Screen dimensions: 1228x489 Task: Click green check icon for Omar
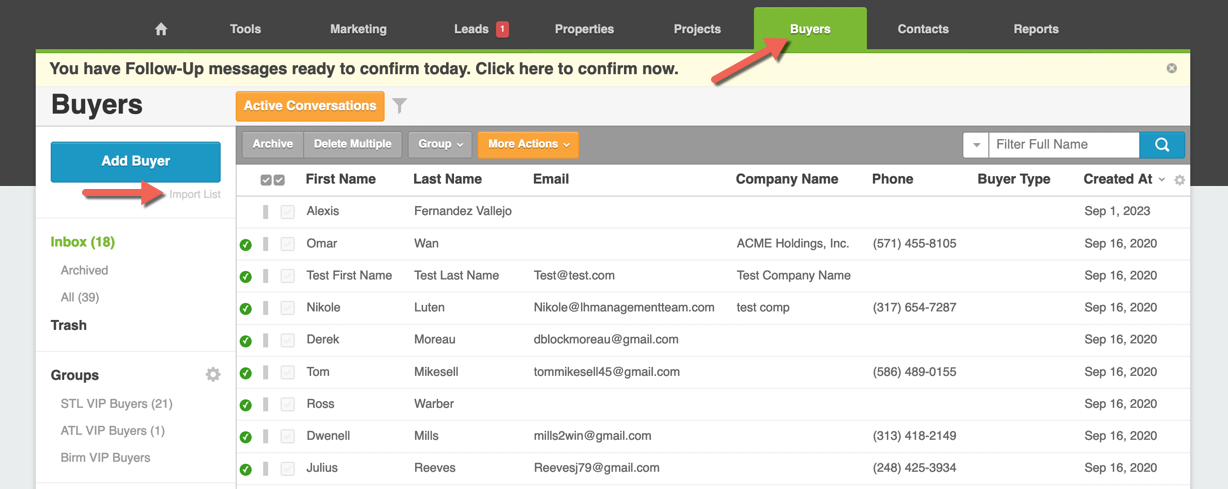click(246, 244)
